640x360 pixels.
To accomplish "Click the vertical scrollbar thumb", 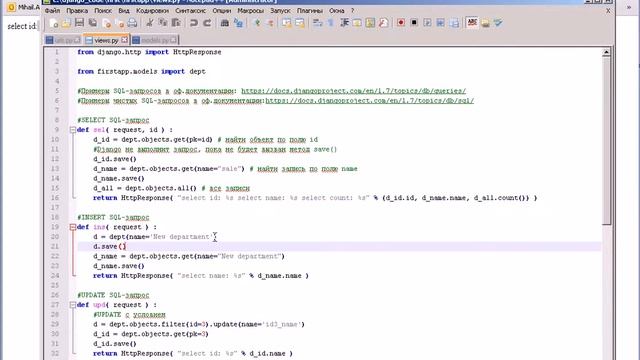I will pyautogui.click(x=606, y=140).
